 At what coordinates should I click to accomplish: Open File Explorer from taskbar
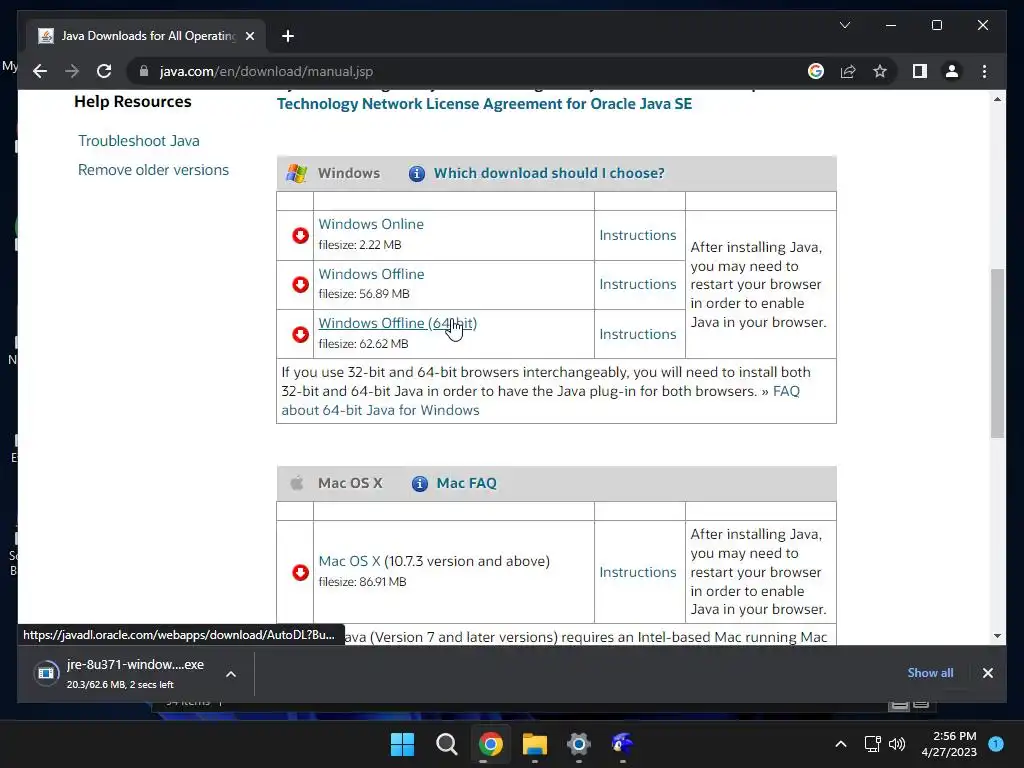click(535, 744)
